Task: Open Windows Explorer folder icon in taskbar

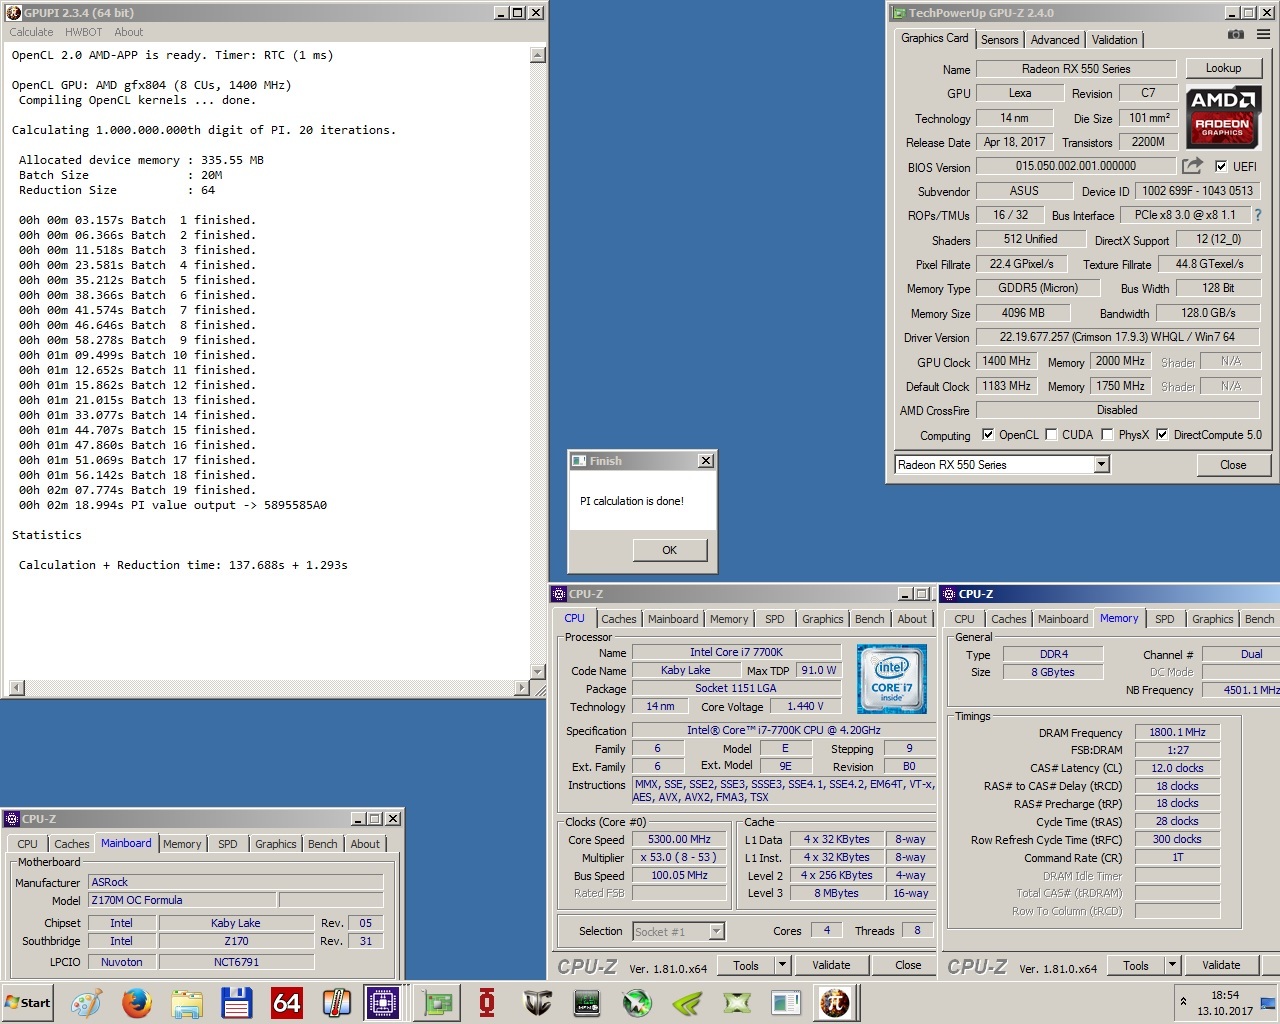Action: (x=186, y=1002)
